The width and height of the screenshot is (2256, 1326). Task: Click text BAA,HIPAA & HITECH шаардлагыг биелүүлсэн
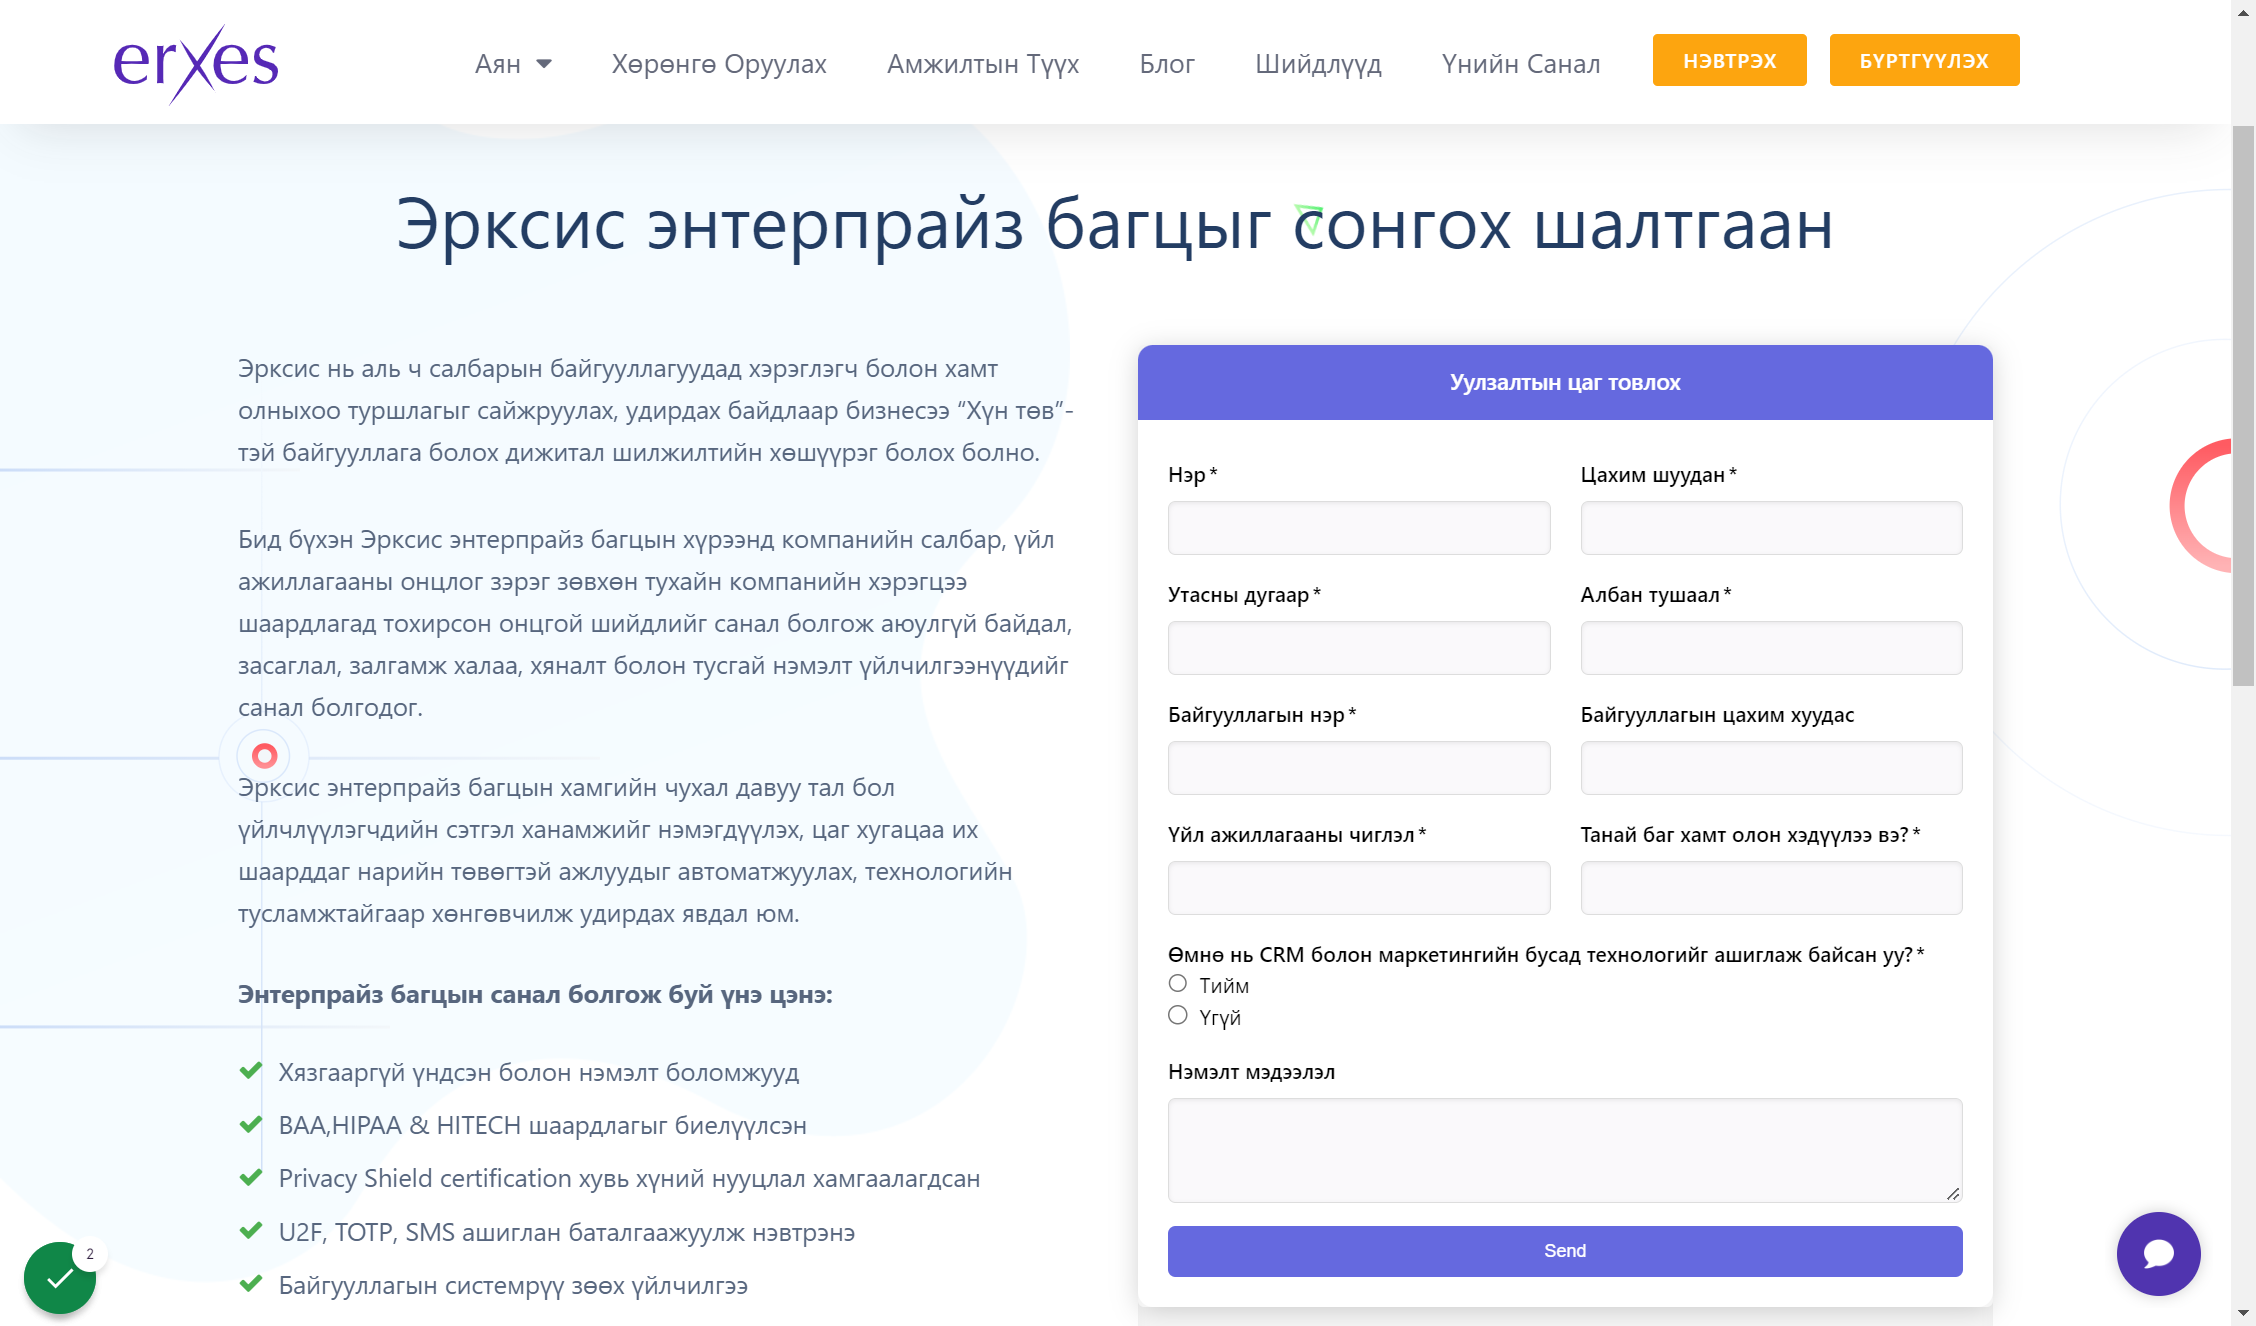542,1126
